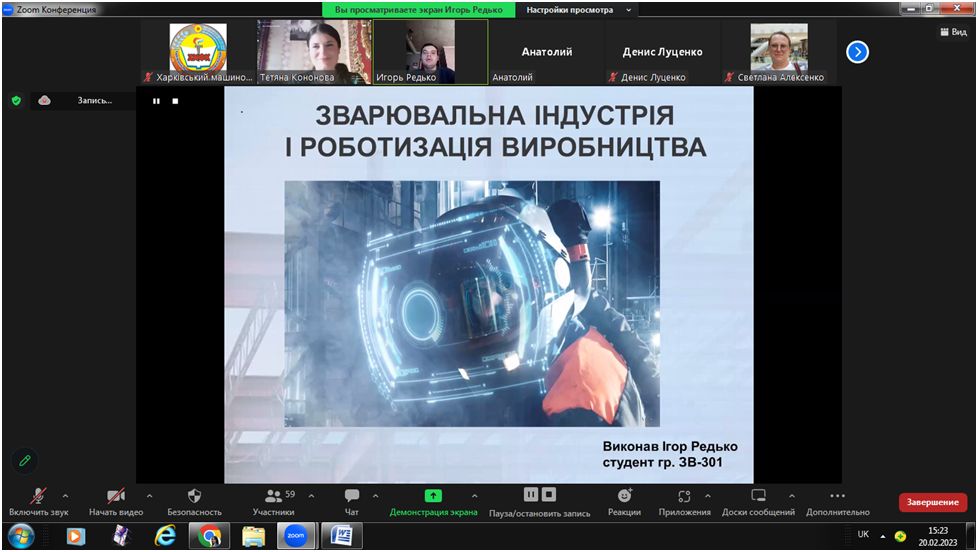Image resolution: width=978 pixels, height=552 pixels.
Task: Pause the recording in bottom toolbar
Action: 531,495
